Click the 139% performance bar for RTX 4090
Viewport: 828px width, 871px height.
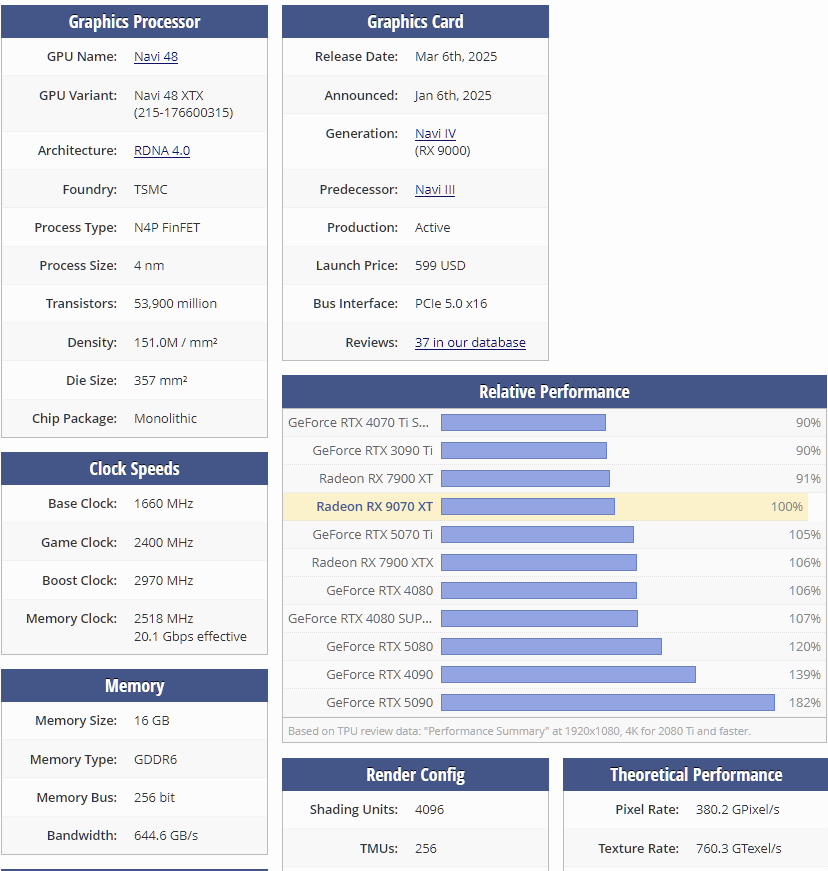(568, 674)
